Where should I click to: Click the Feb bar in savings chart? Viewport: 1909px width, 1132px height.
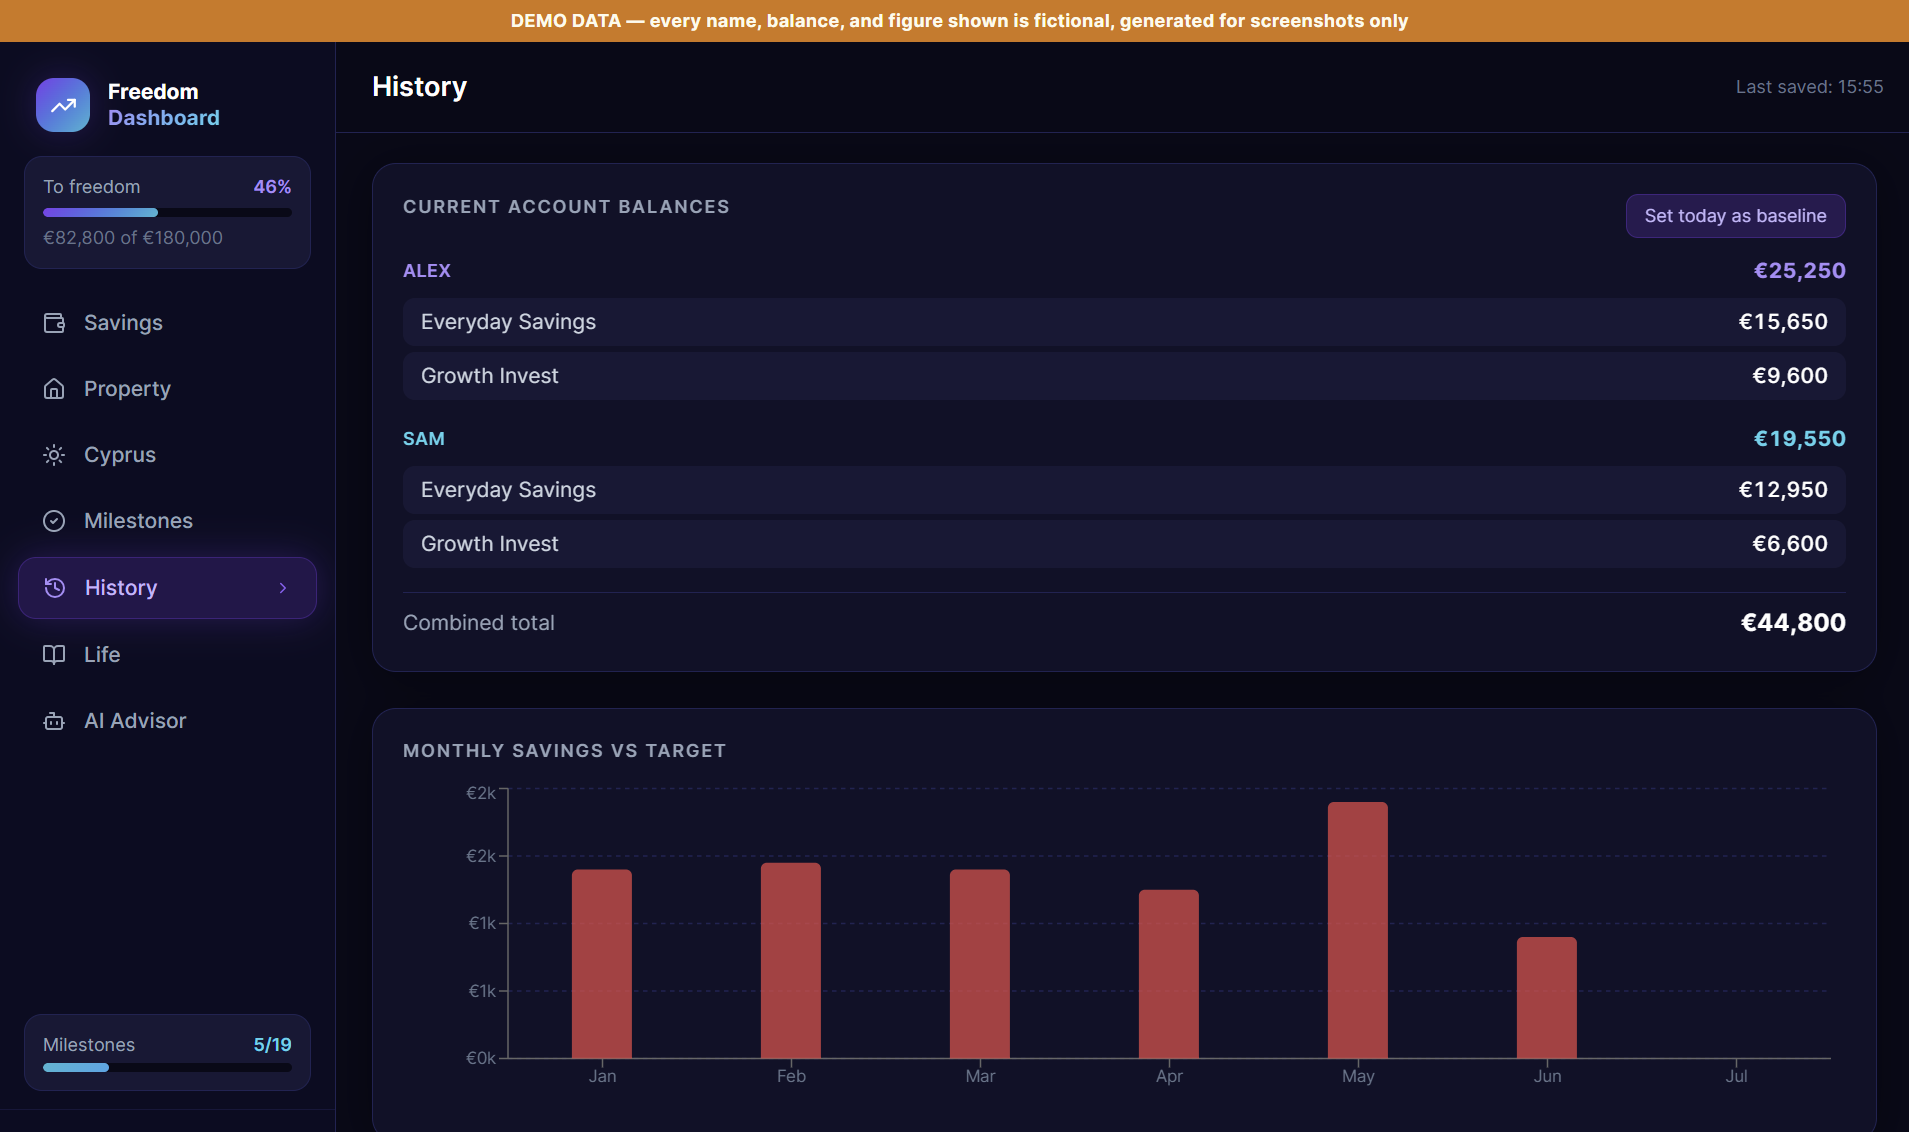coord(791,960)
